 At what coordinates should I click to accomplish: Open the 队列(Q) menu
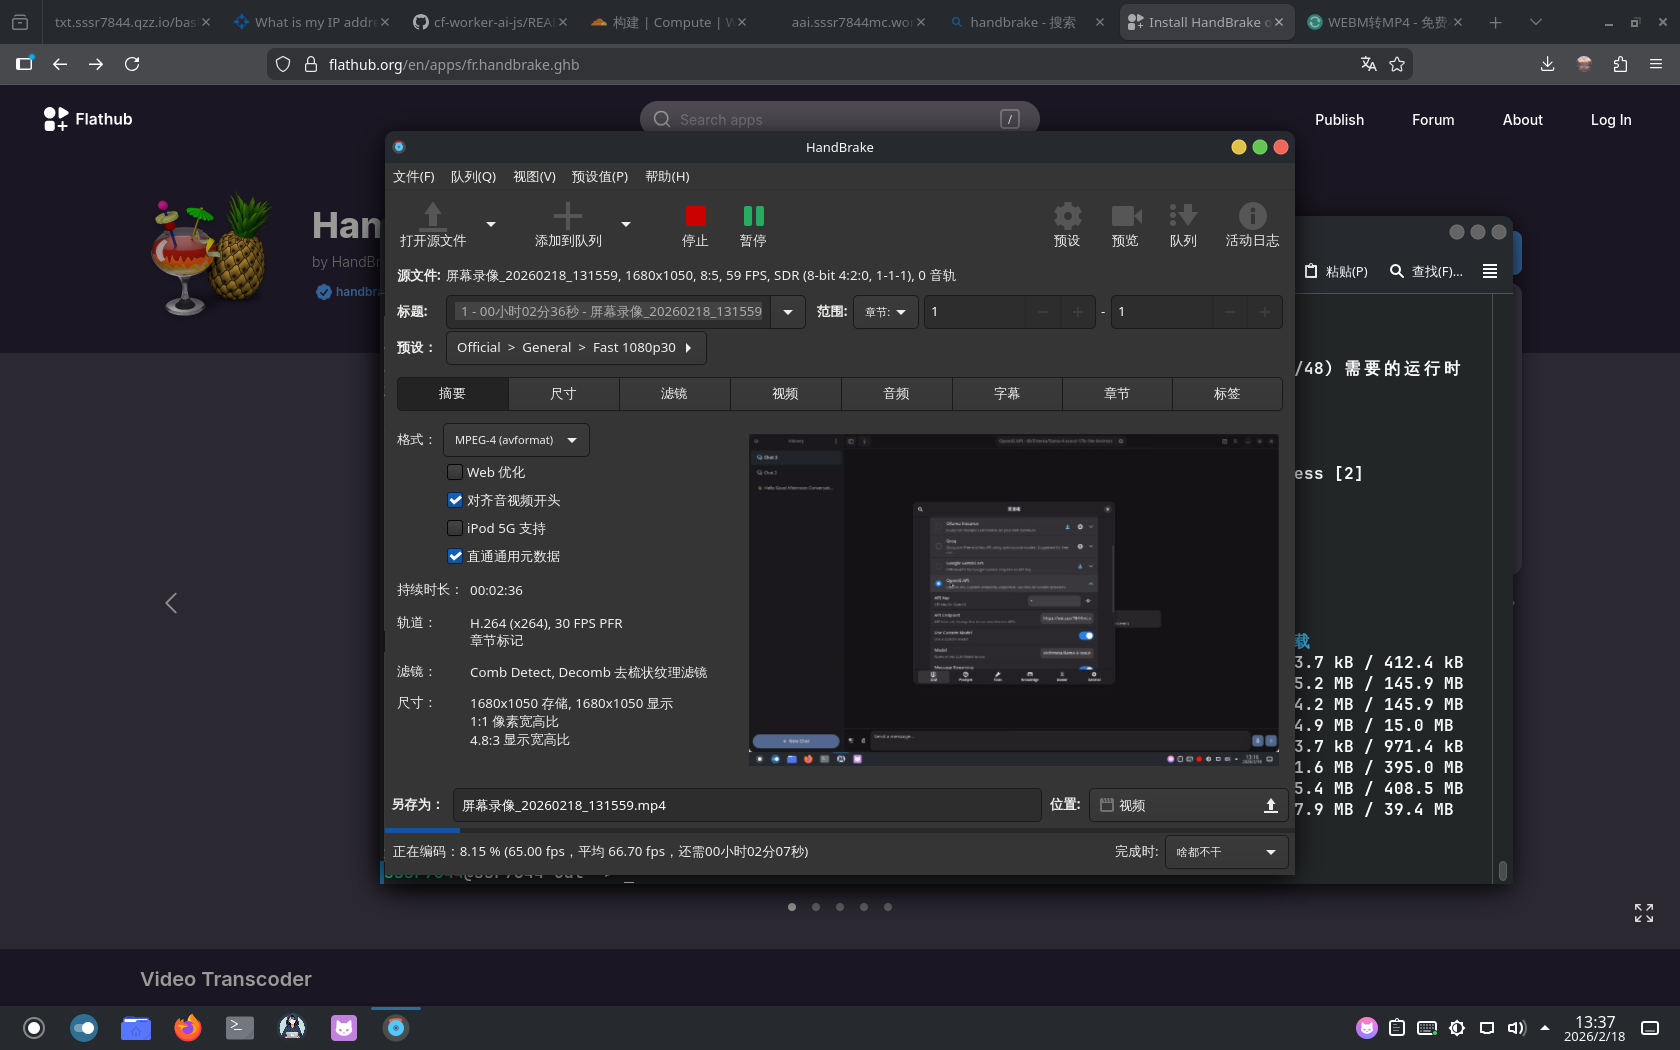point(473,177)
